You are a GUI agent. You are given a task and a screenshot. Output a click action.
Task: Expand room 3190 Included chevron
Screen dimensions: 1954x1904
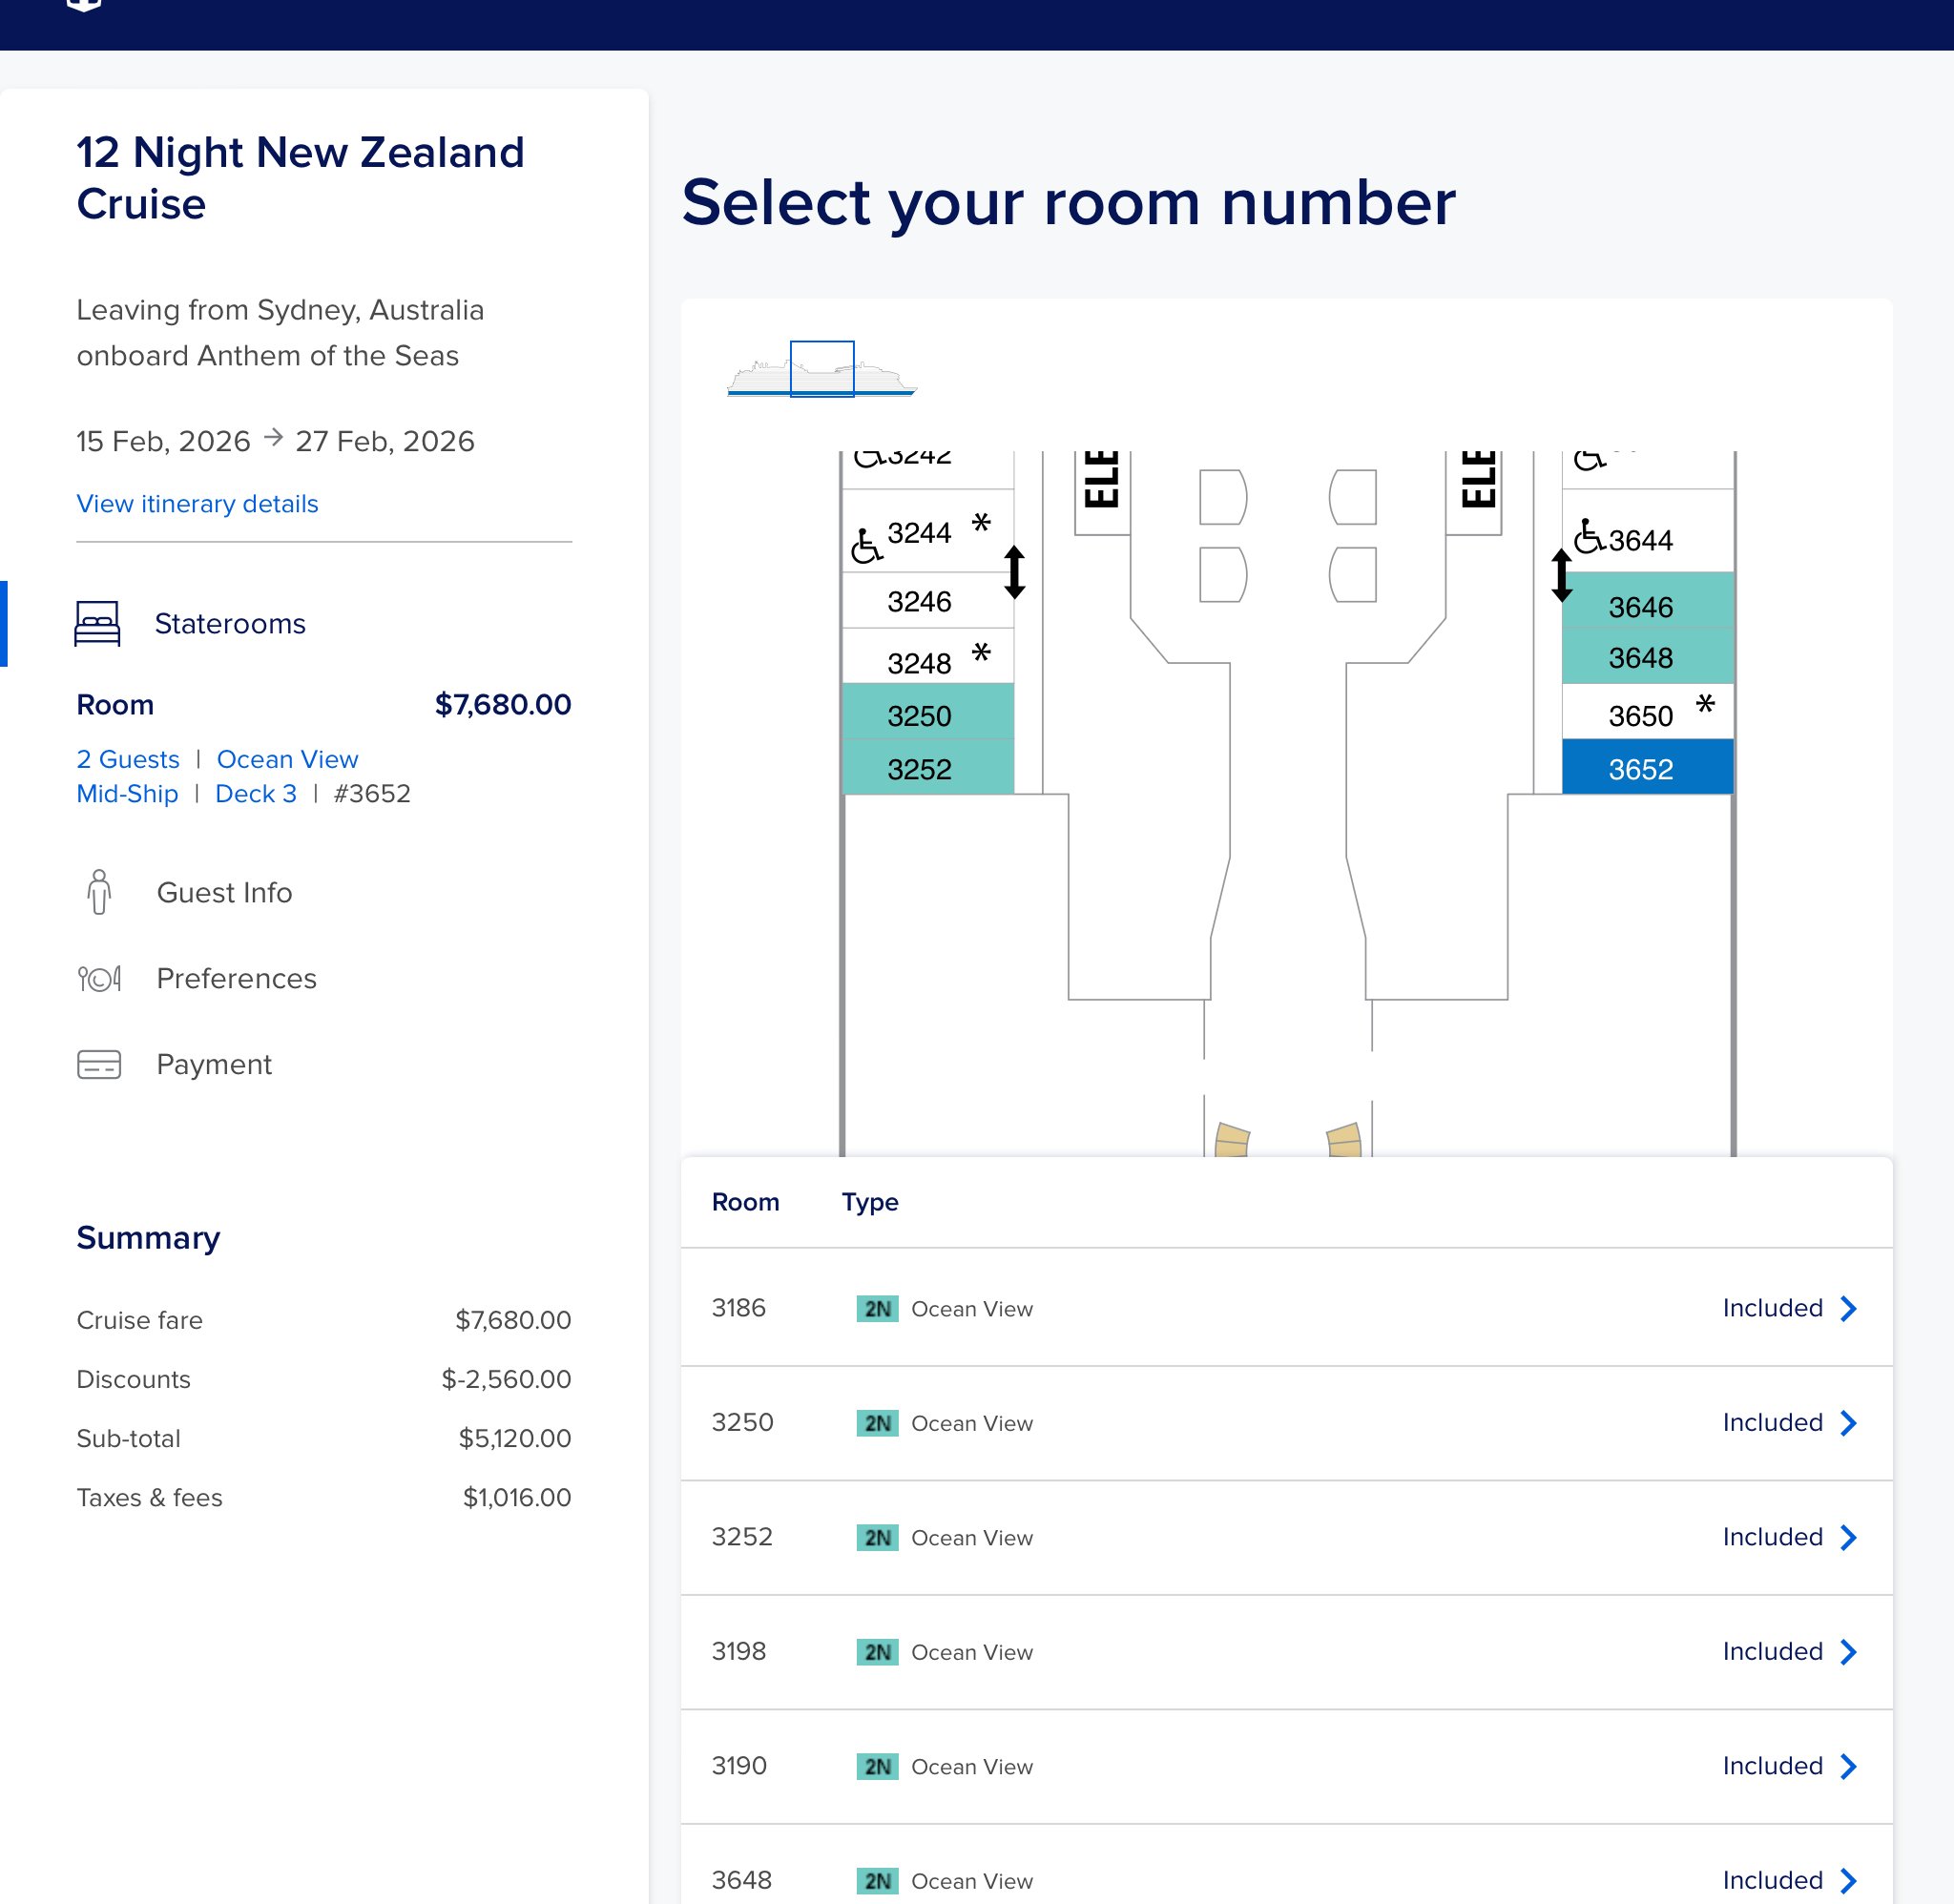click(x=1848, y=1766)
